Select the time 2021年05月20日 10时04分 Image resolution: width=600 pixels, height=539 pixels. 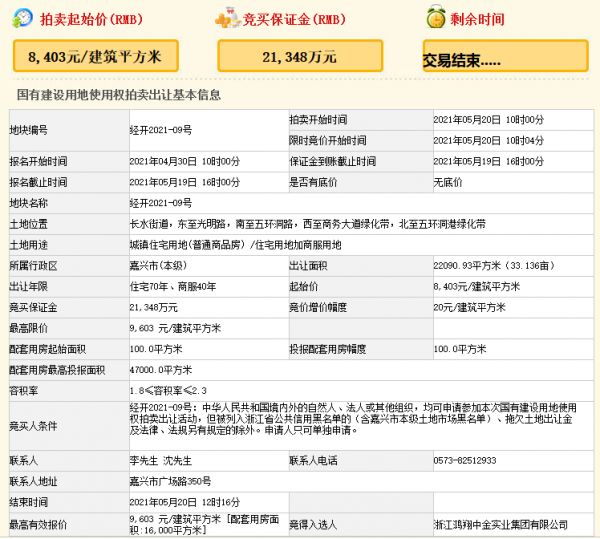point(488,140)
